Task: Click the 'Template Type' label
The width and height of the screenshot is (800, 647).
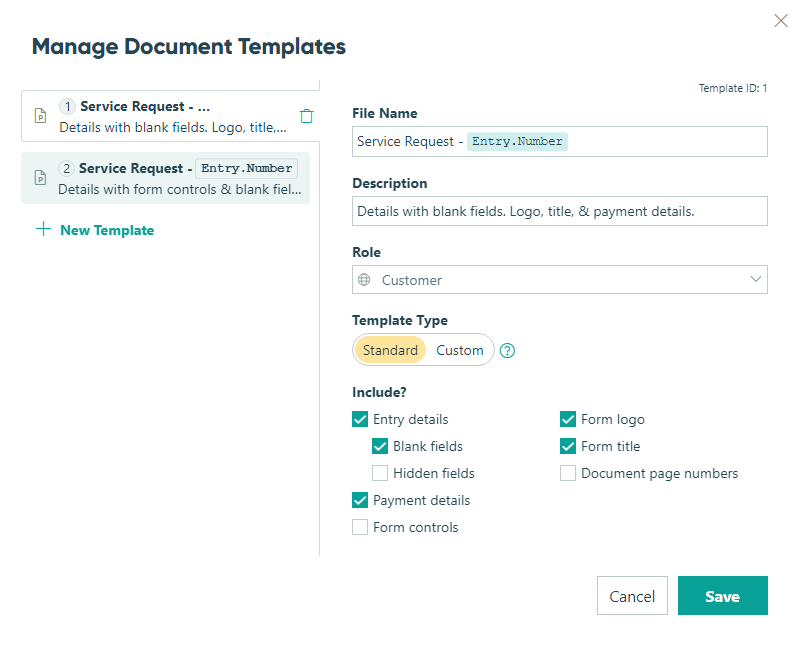Action: tap(399, 320)
